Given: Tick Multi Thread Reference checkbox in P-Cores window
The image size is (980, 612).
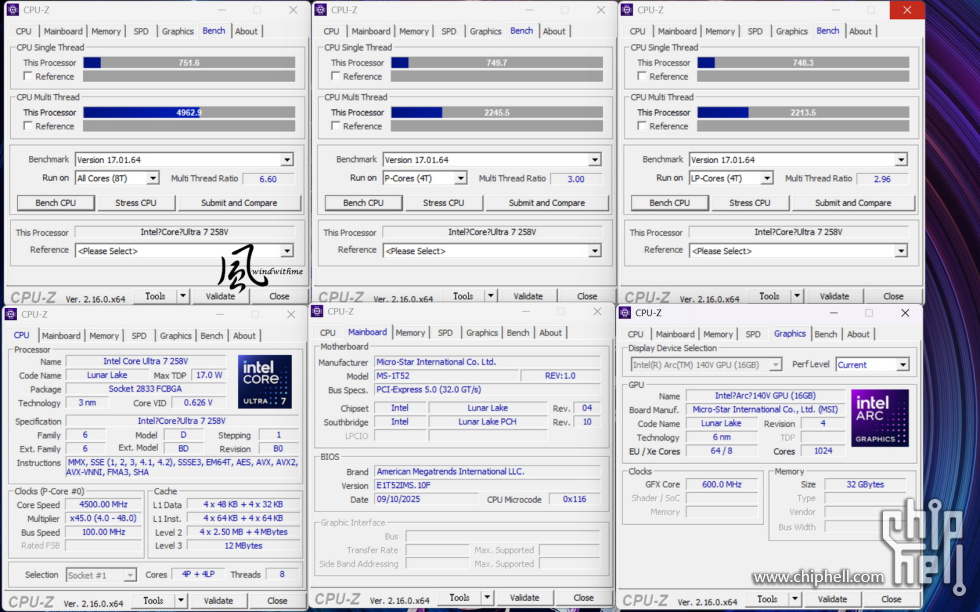Looking at the screenshot, I should [336, 127].
